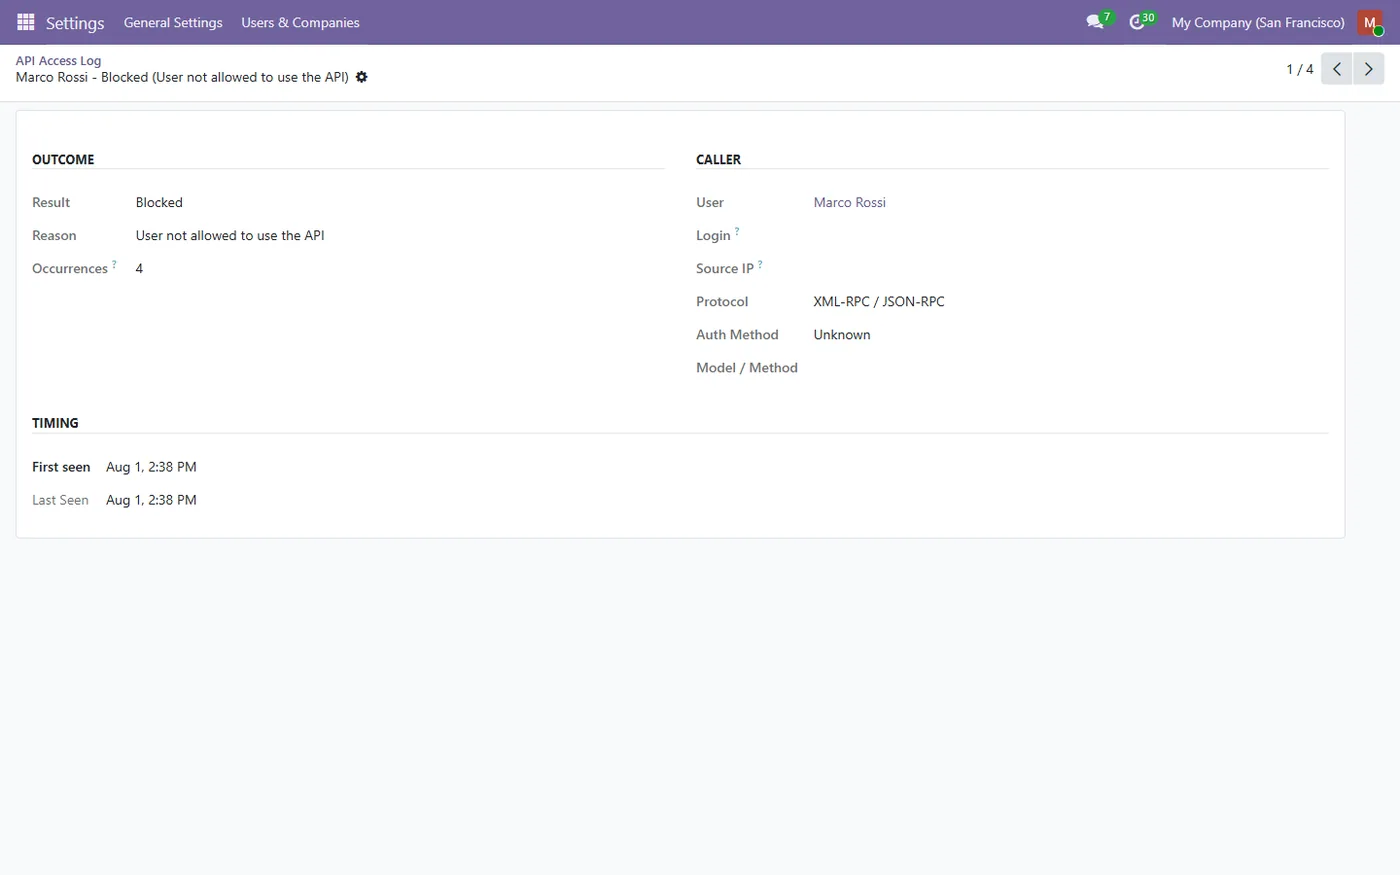Click the First seen timestamp value
The height and width of the screenshot is (875, 1400).
point(151,467)
